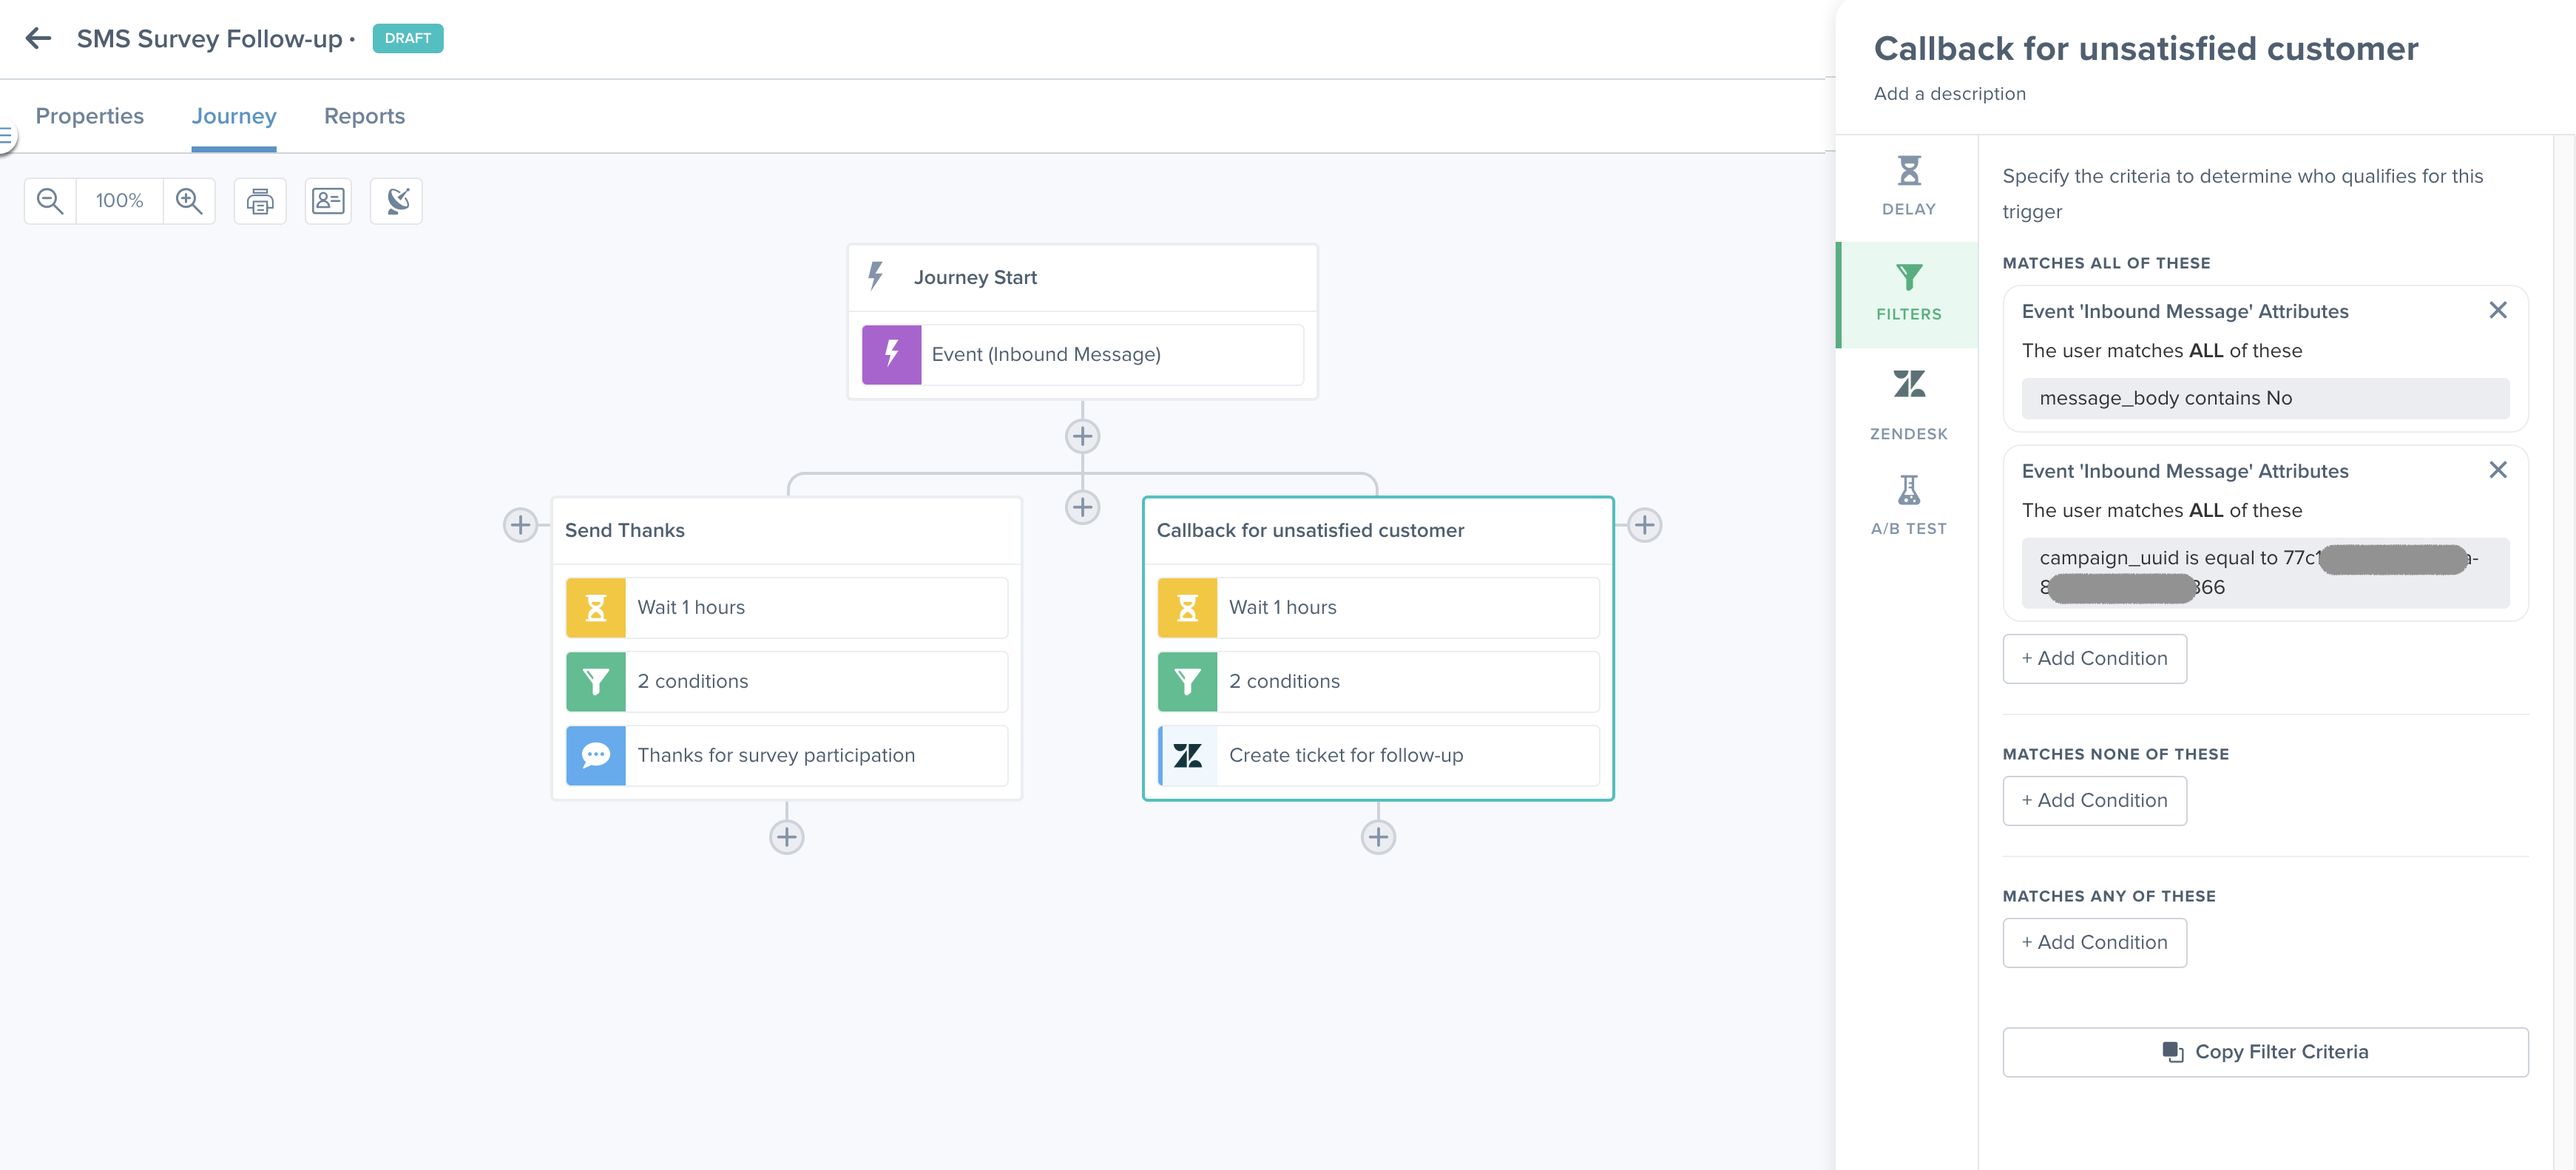Click Copy Filter Criteria button
This screenshot has width=2576, height=1170.
coord(2265,1052)
